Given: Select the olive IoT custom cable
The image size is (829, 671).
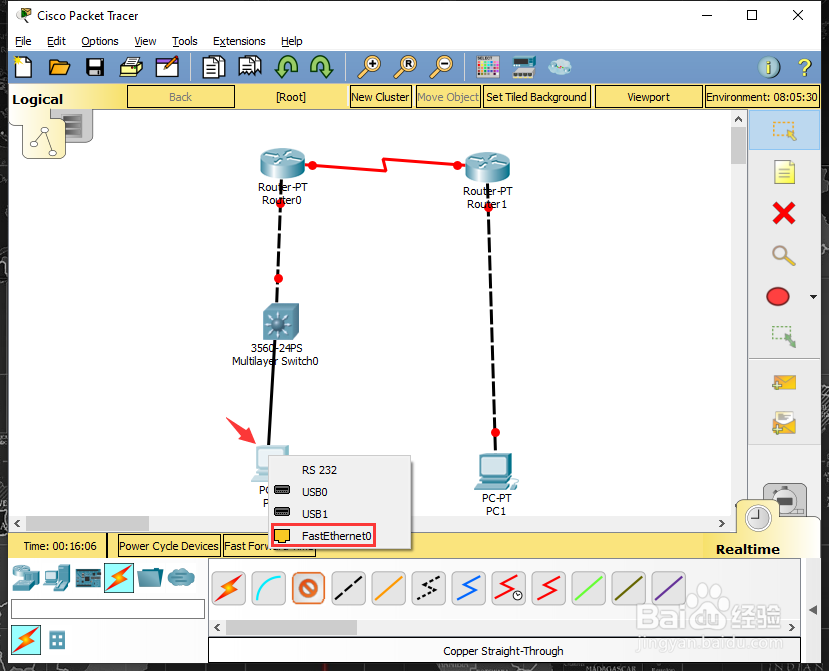Looking at the screenshot, I should [628, 588].
